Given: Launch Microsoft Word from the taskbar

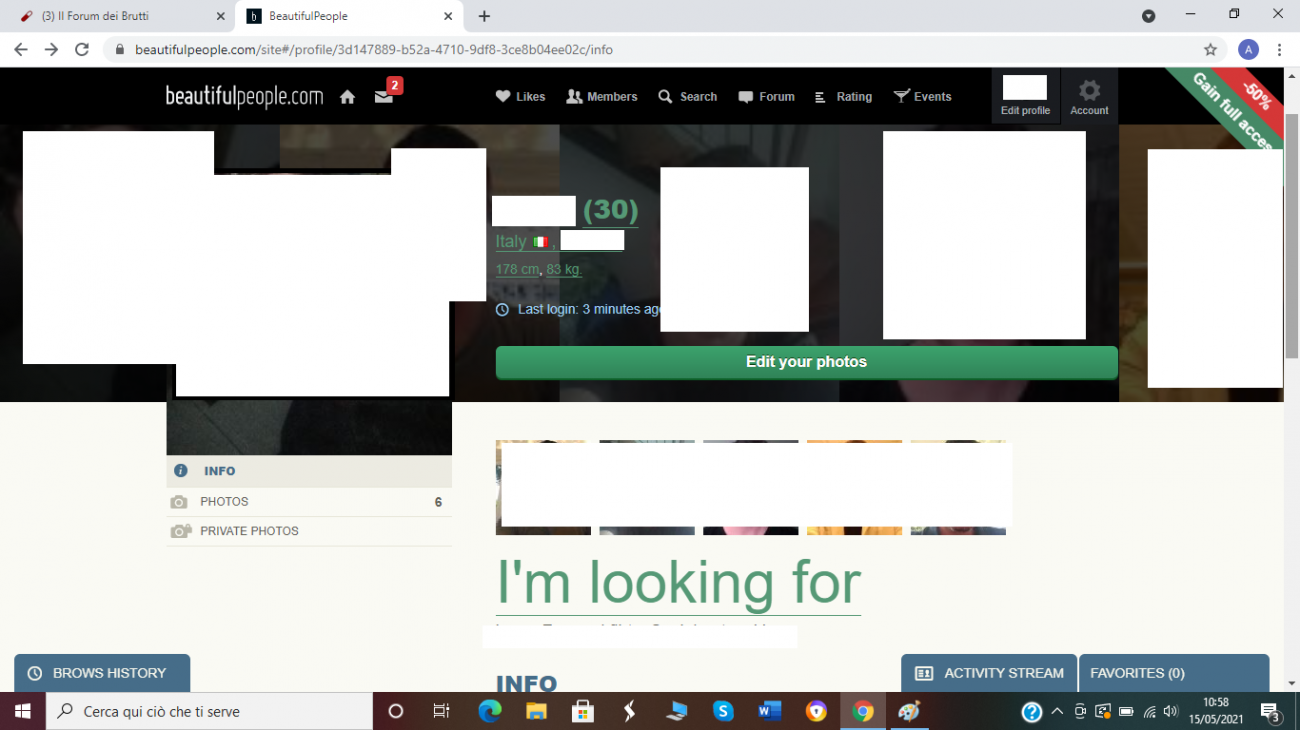Looking at the screenshot, I should [769, 711].
